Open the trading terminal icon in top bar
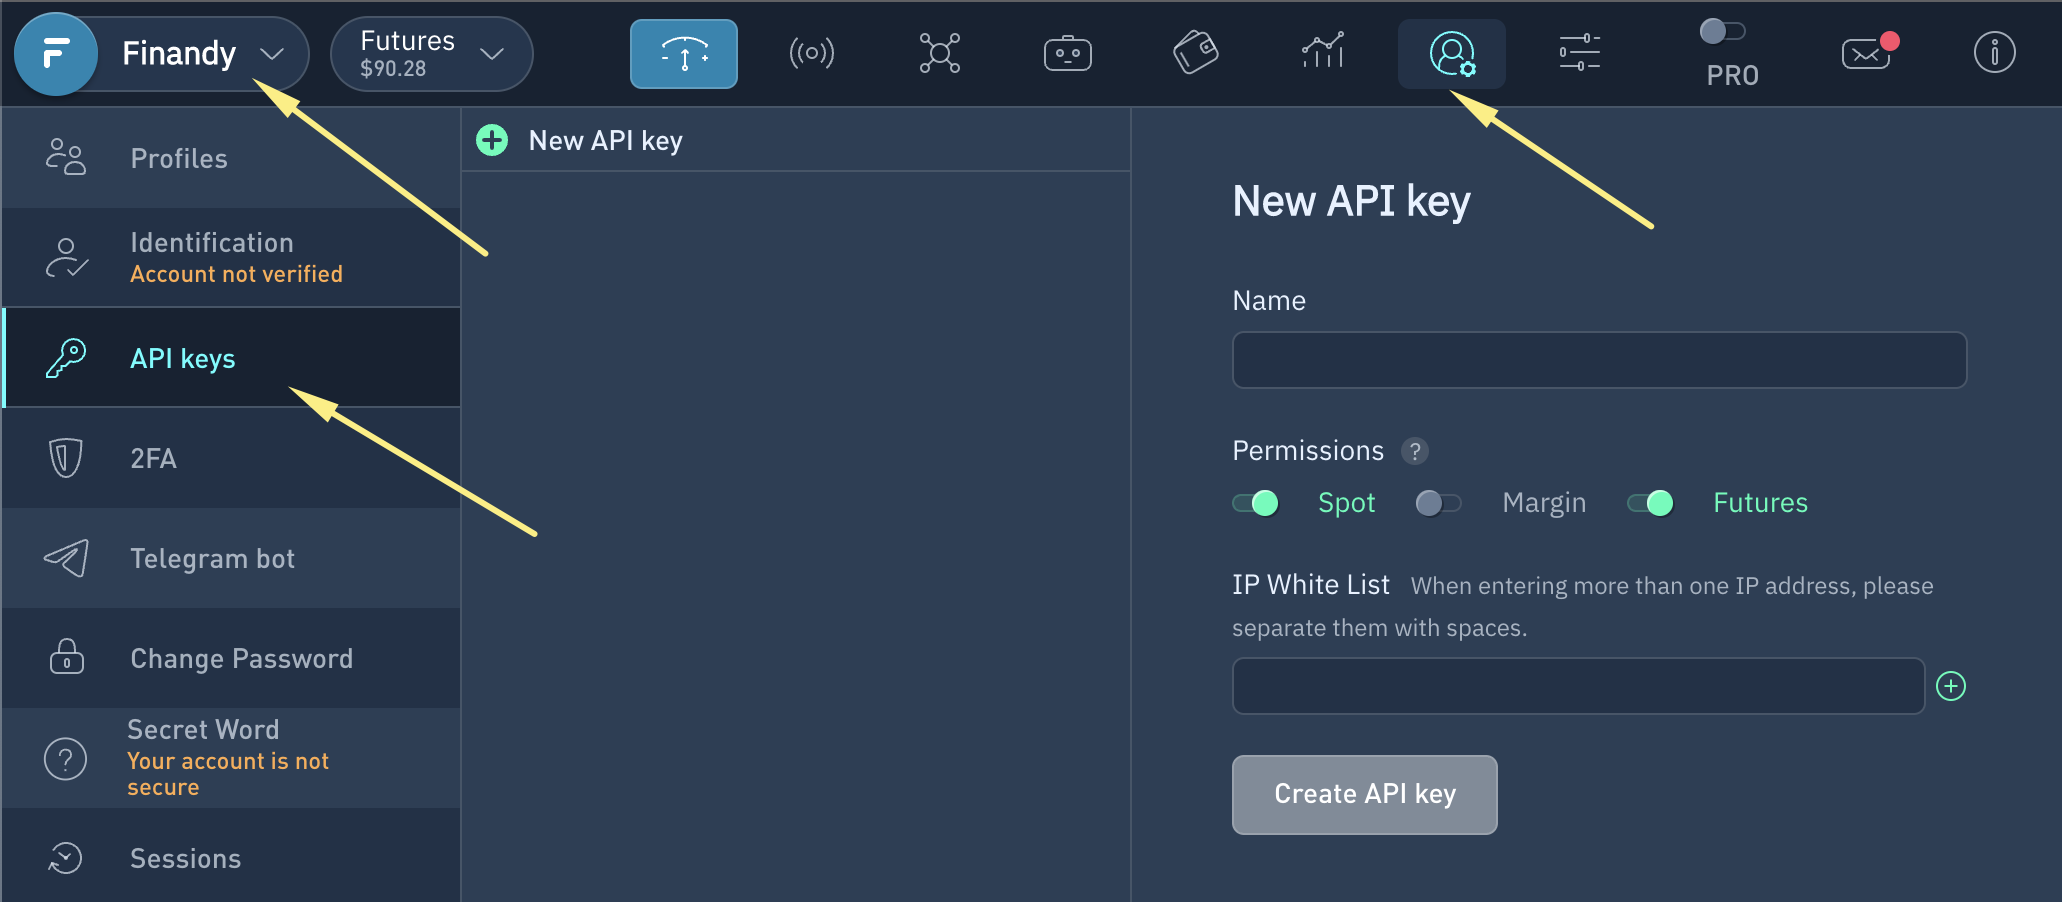 (x=683, y=54)
